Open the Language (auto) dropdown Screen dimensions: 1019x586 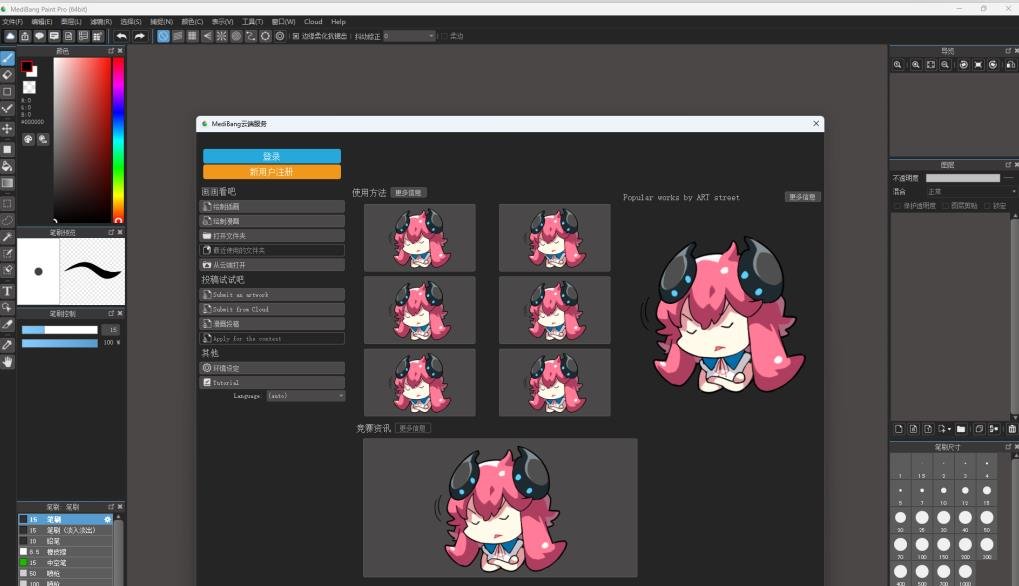point(305,396)
